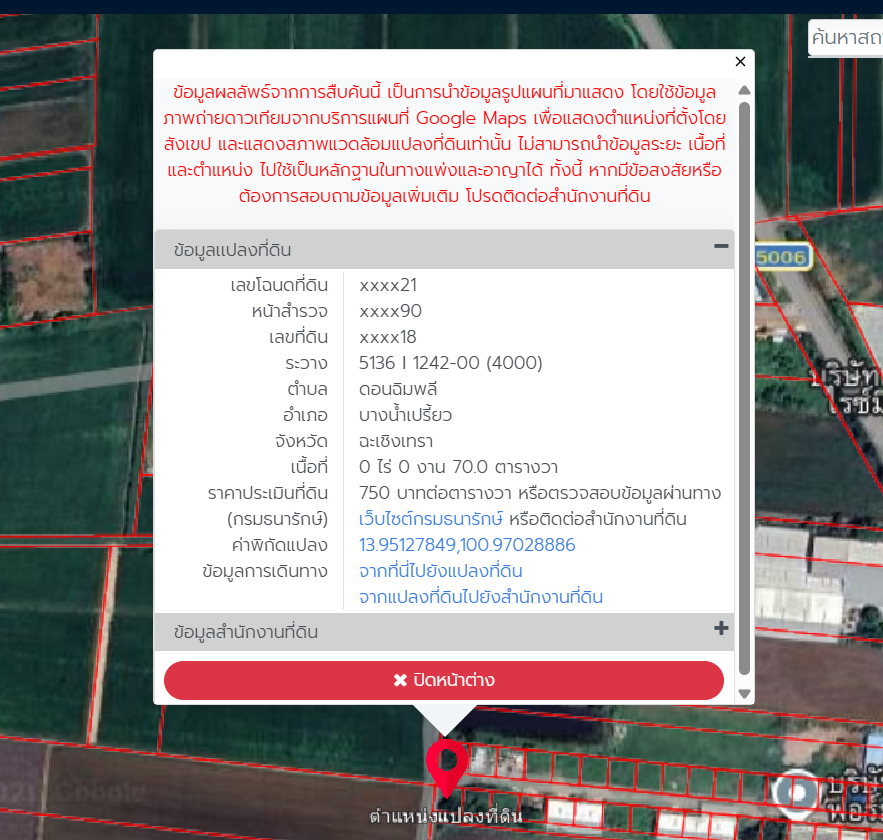
Task: Click the land number value xxxx18
Action: click(387, 337)
